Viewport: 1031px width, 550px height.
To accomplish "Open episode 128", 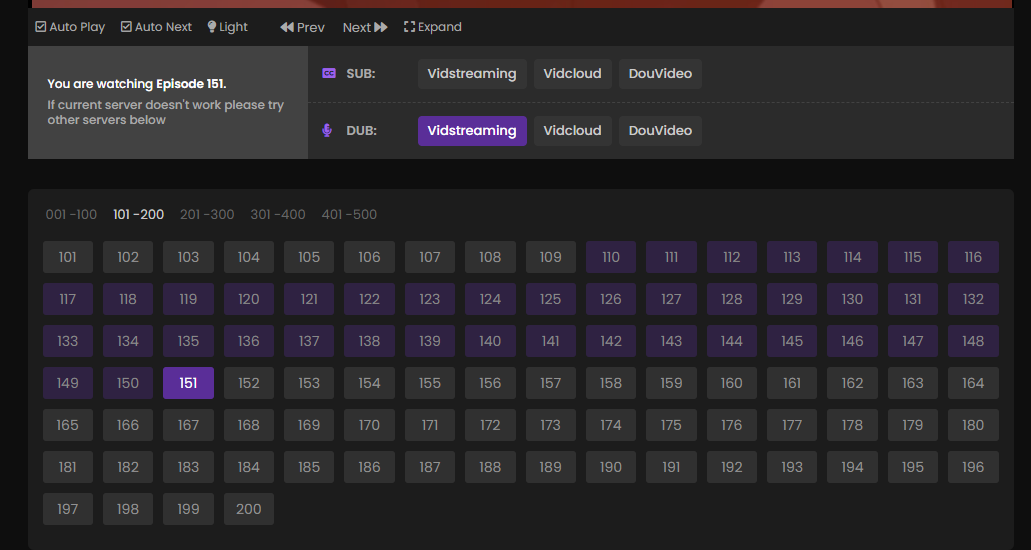I will [x=732, y=299].
